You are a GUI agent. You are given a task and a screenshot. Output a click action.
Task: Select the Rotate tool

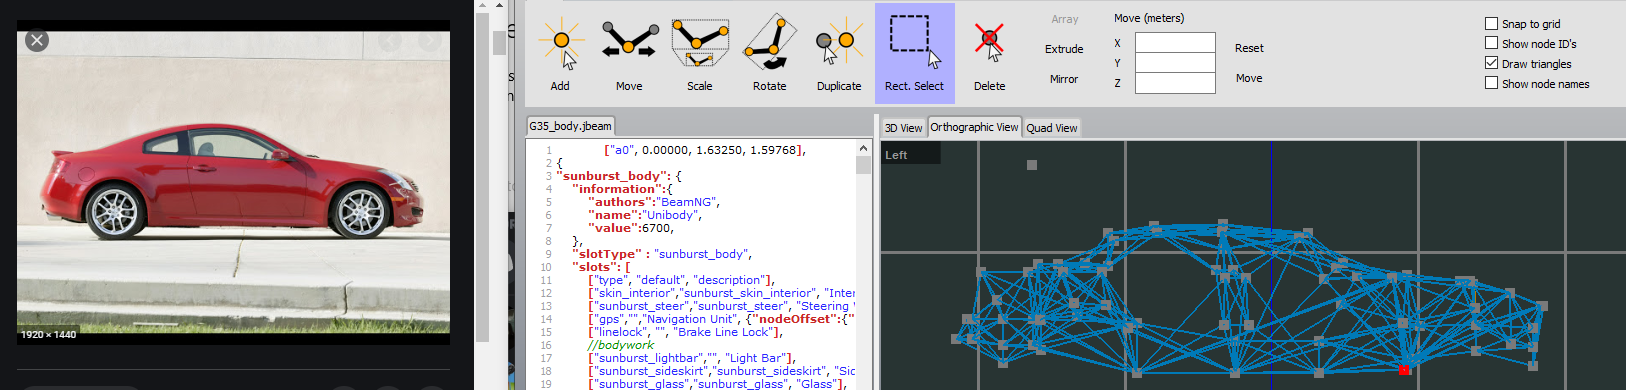(x=770, y=53)
